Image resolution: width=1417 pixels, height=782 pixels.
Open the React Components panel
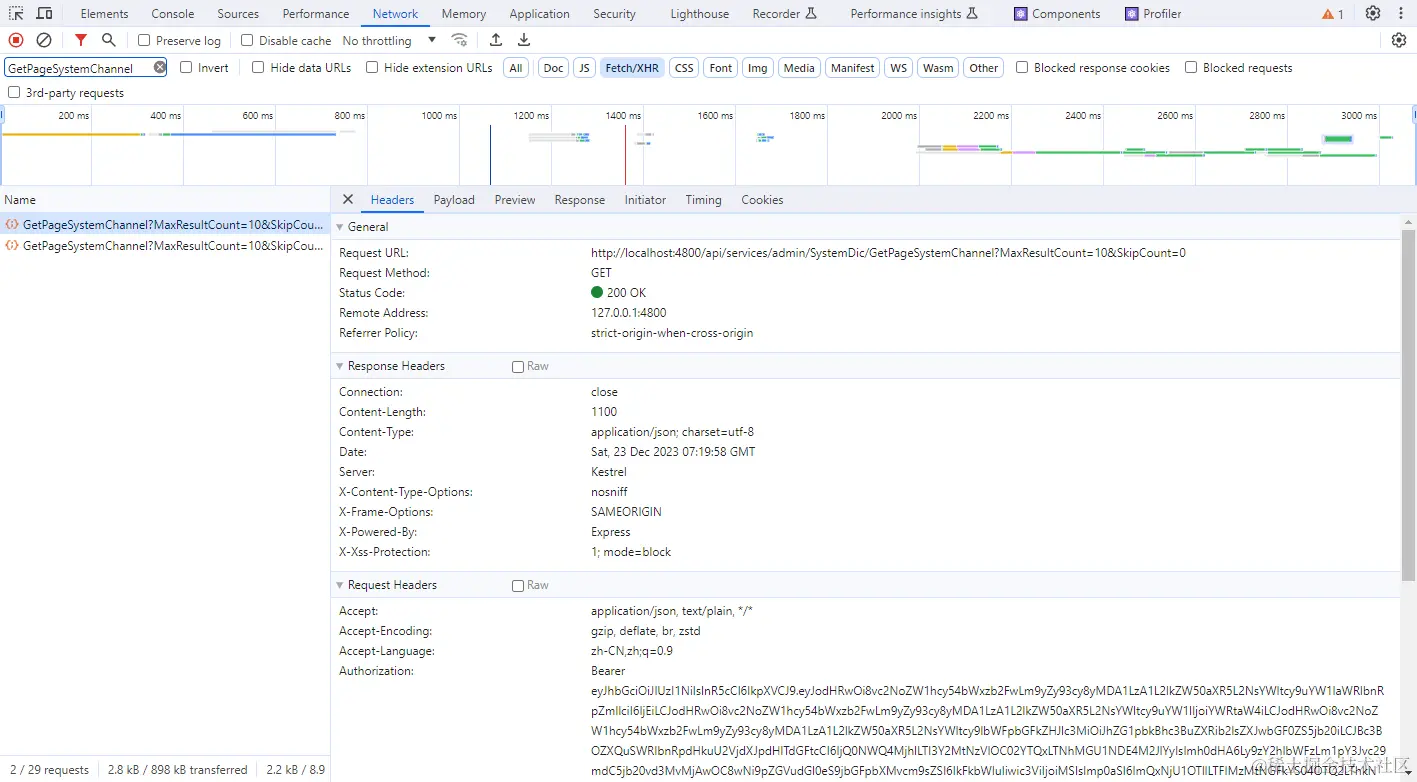[x=1057, y=14]
